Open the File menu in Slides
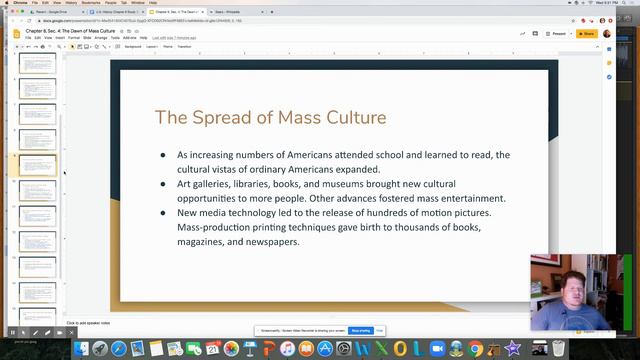 click(28, 38)
